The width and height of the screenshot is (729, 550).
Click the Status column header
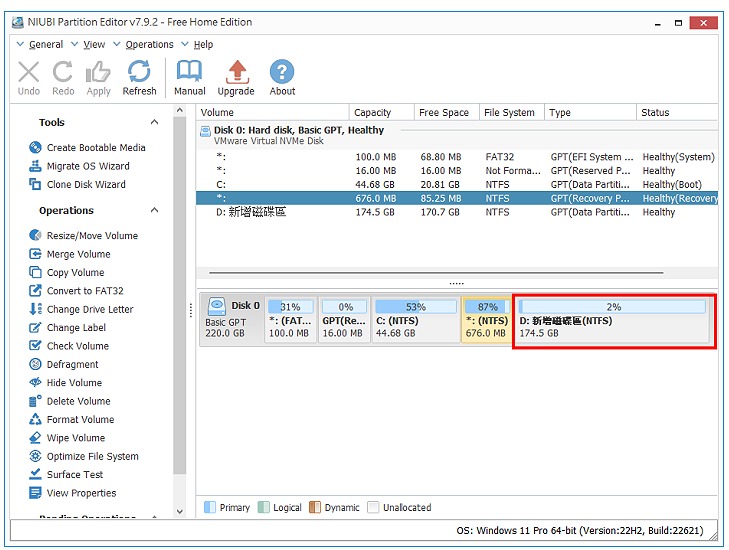(x=677, y=113)
